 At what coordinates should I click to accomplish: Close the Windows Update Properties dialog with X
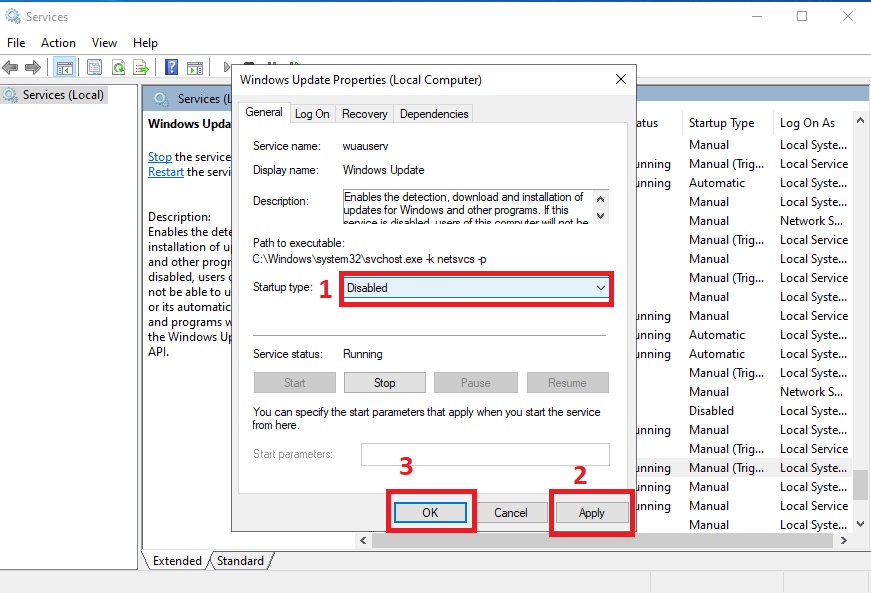click(621, 79)
